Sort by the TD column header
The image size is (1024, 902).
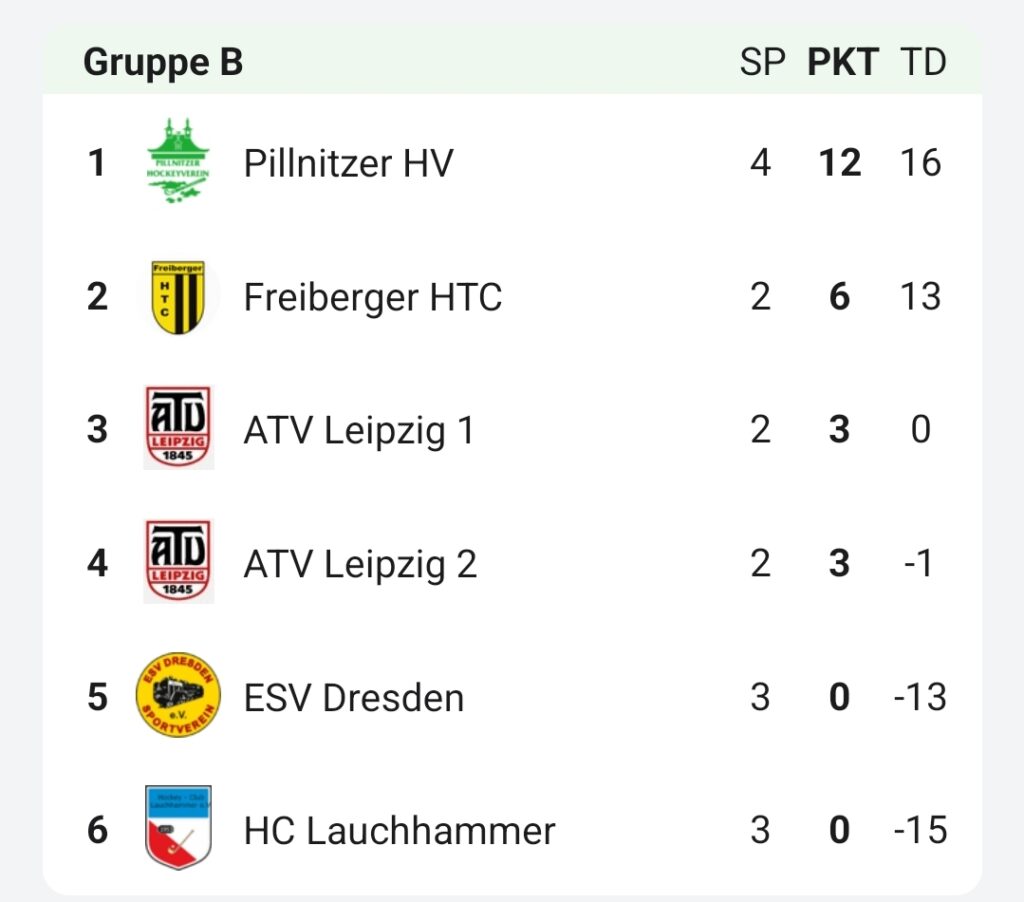[923, 63]
